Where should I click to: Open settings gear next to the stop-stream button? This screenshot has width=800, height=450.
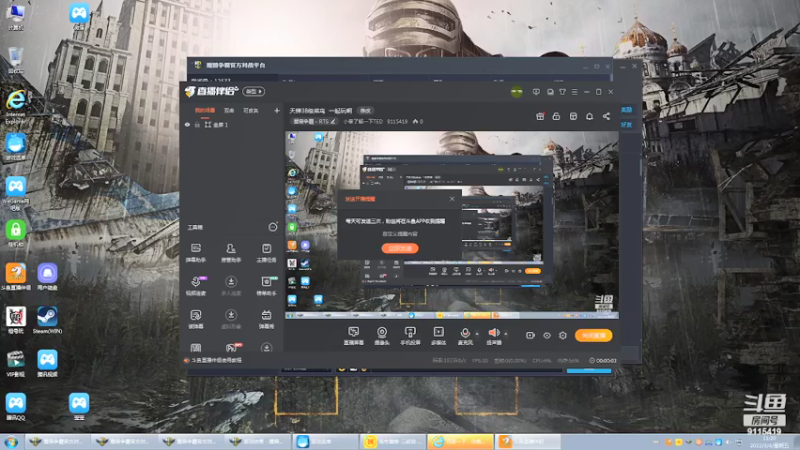(x=563, y=335)
